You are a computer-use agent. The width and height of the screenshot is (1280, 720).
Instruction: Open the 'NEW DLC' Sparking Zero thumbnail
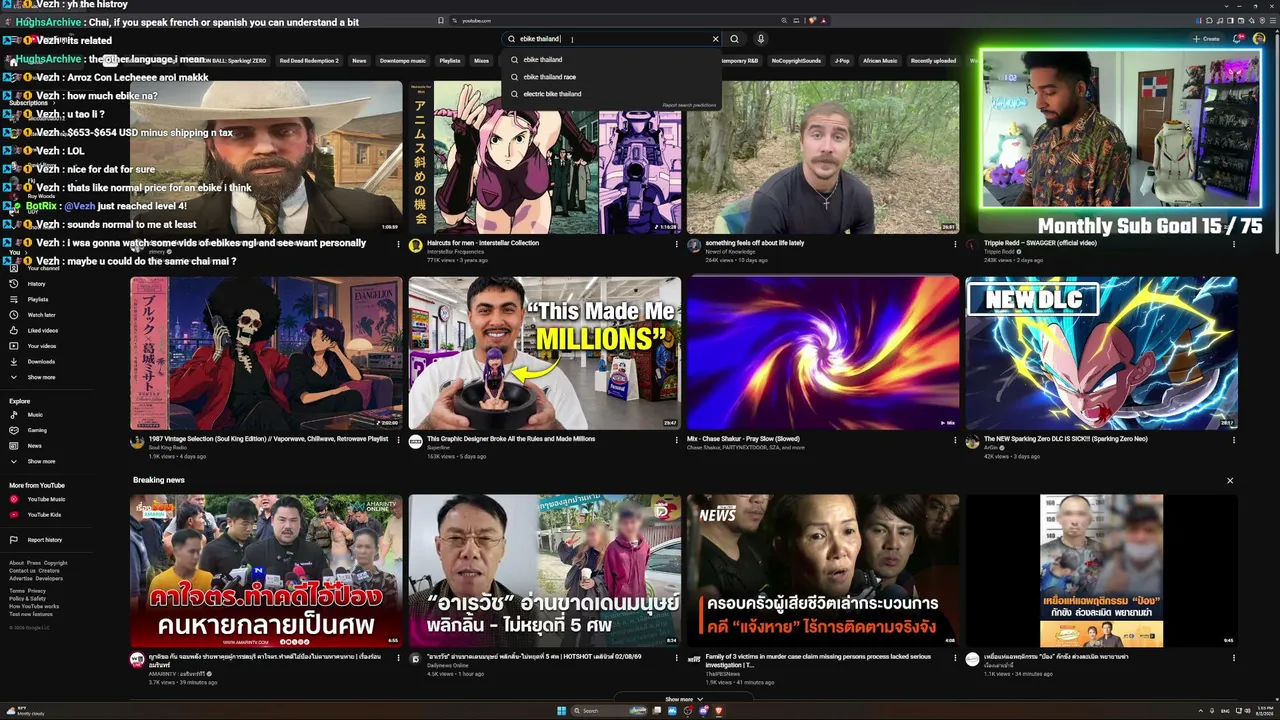[x=1101, y=354]
